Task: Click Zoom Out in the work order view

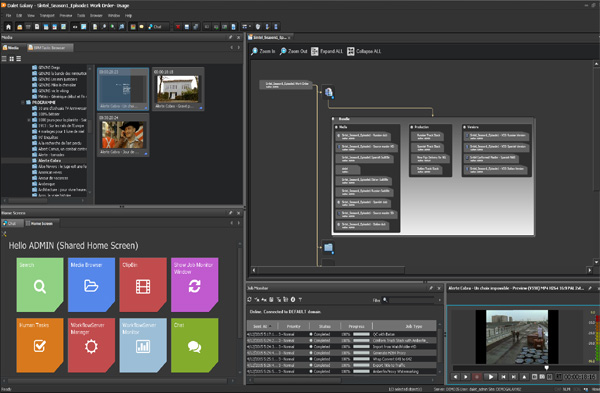Action: (x=293, y=51)
